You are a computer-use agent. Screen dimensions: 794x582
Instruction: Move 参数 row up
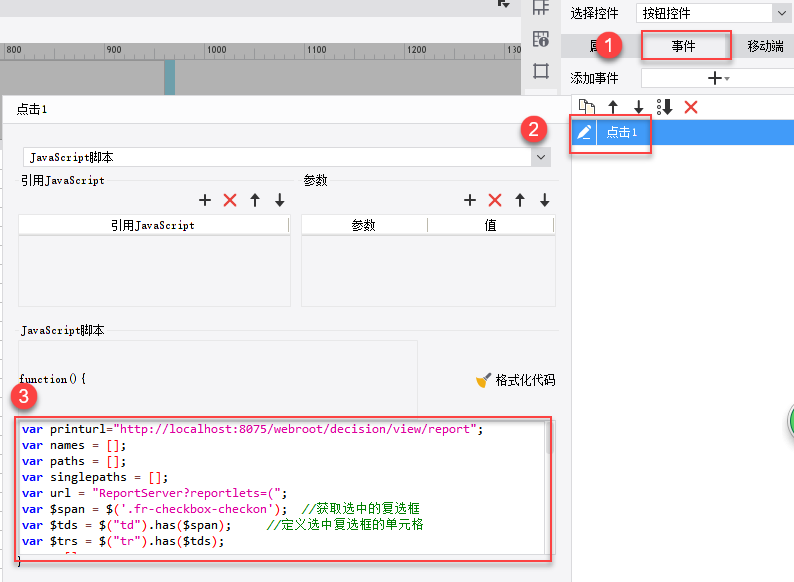pos(520,200)
